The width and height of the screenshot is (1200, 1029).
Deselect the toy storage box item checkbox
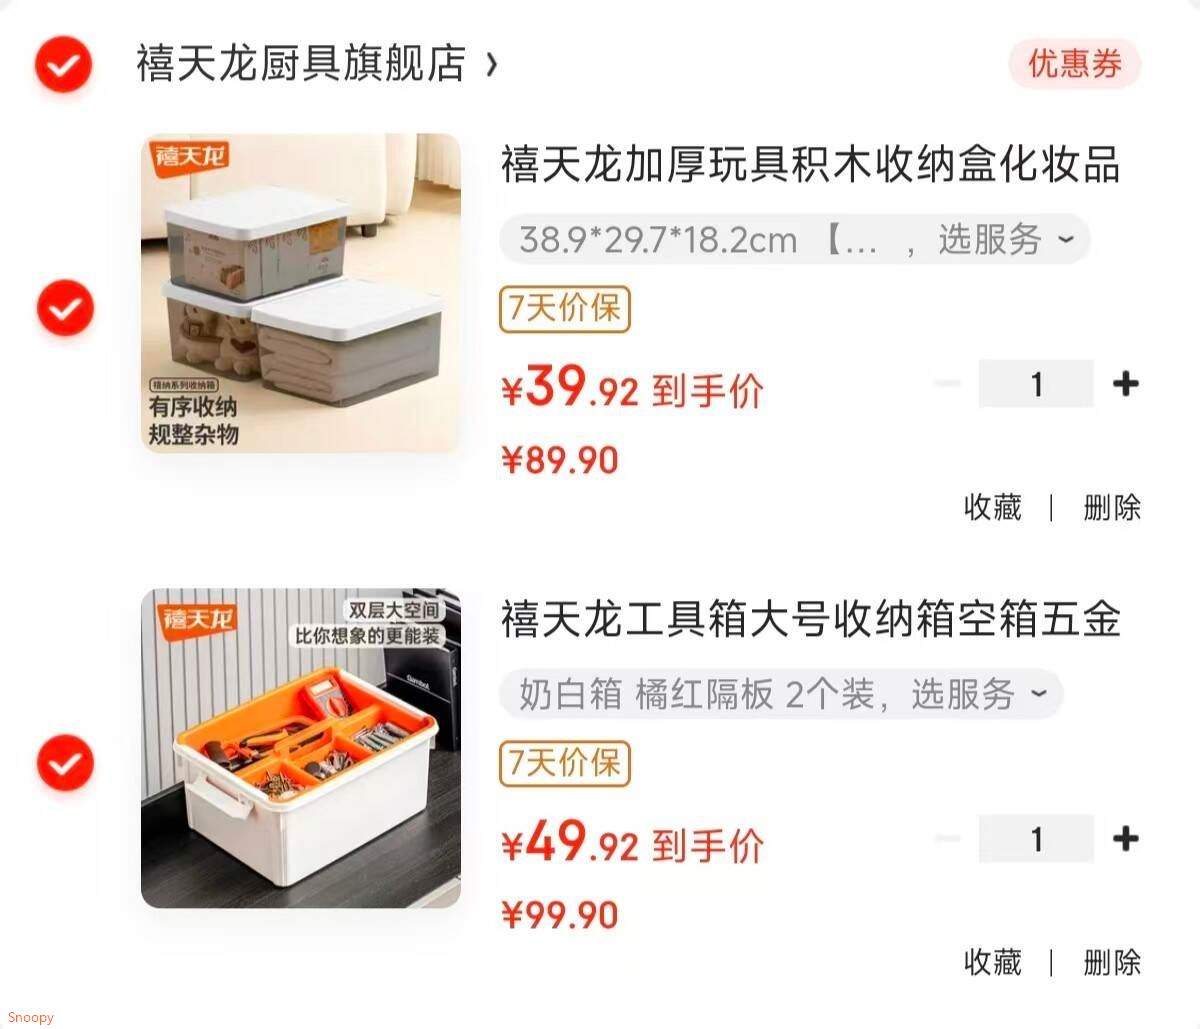65,307
